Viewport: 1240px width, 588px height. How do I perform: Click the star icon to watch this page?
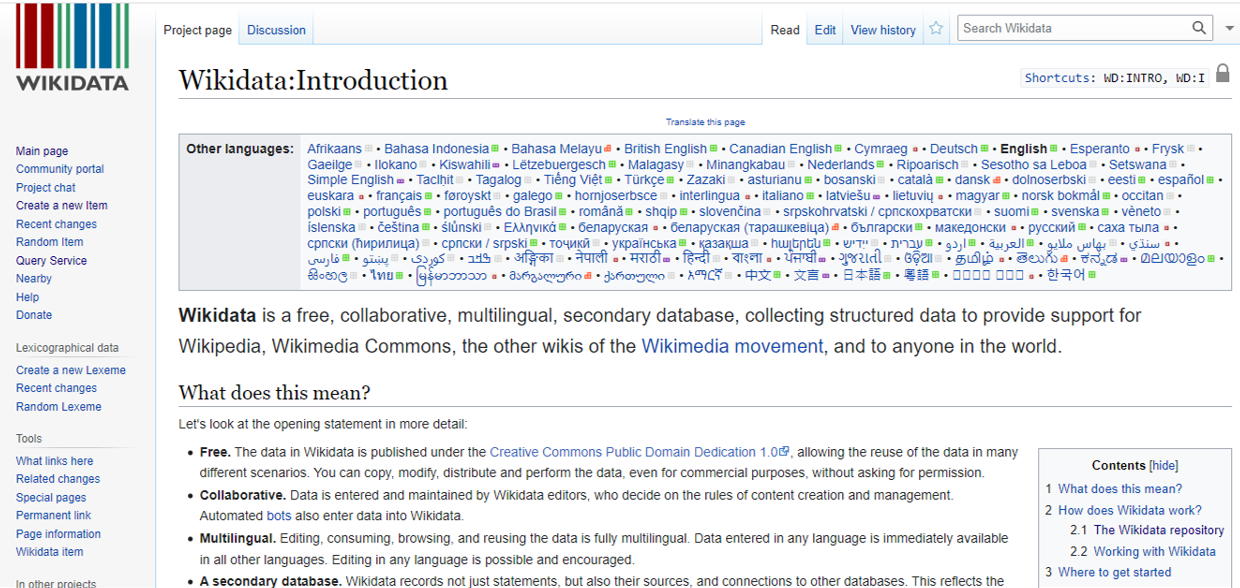click(935, 29)
